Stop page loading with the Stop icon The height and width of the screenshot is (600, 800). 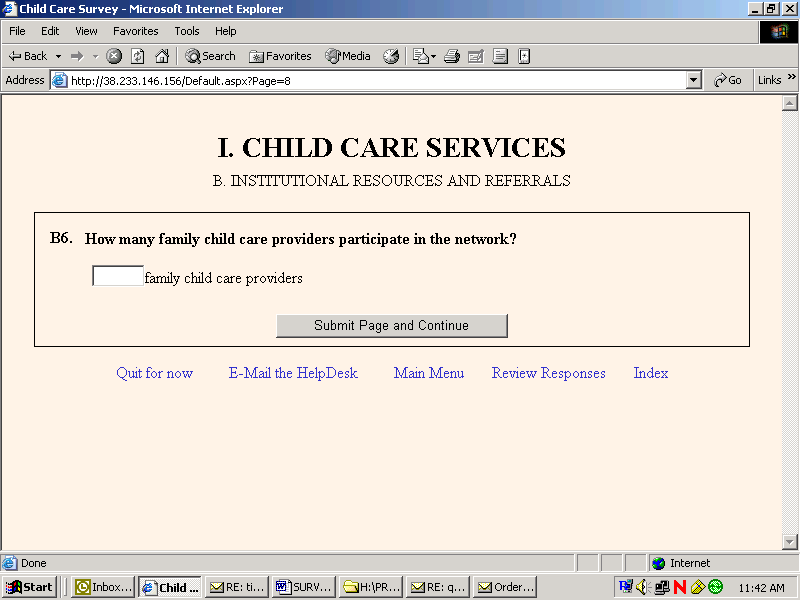coord(114,56)
